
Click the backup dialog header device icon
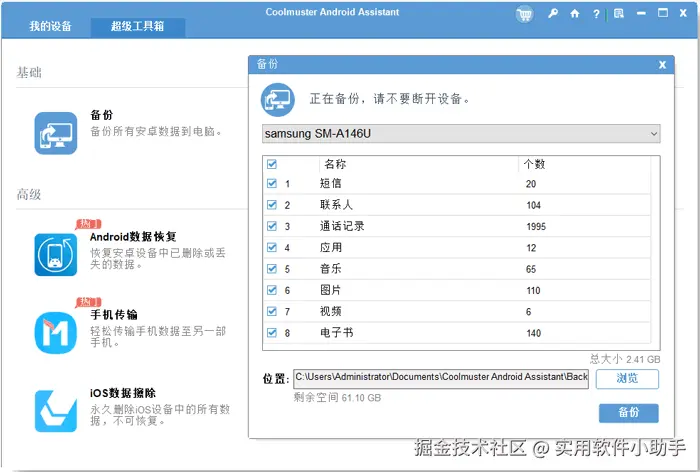pos(278,100)
